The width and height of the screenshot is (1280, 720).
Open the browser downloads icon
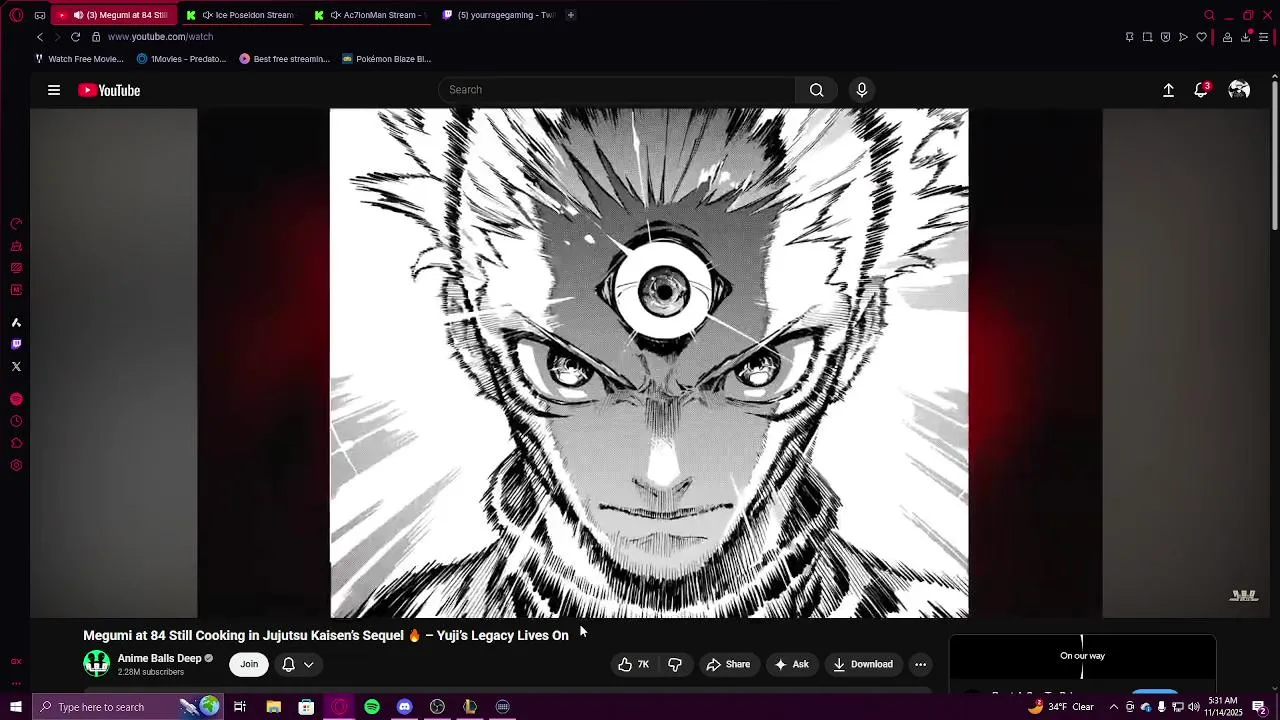click(x=1245, y=37)
